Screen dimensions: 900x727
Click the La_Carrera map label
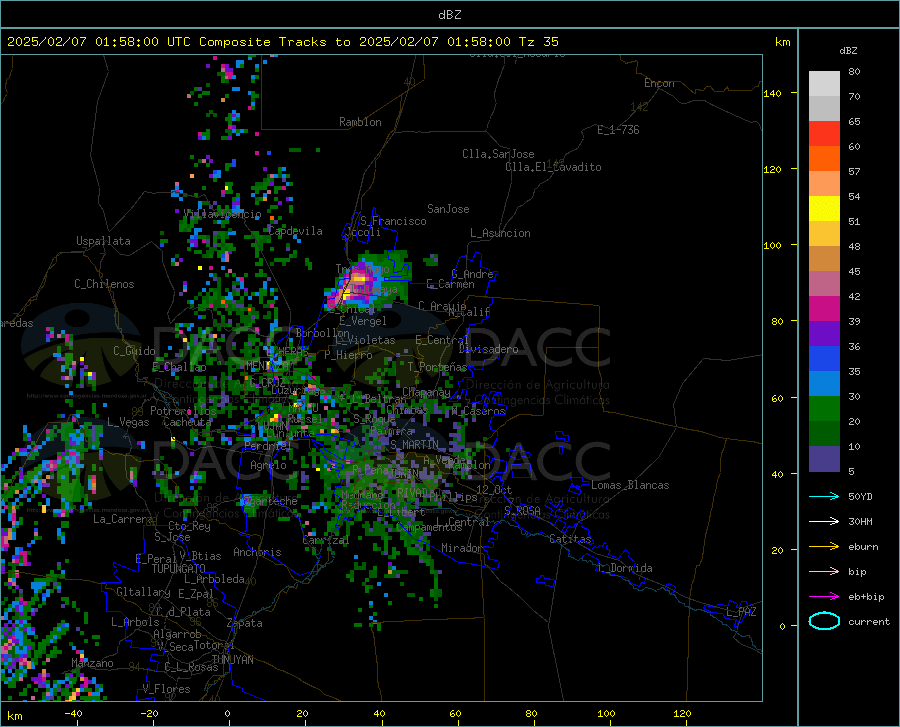(123, 519)
